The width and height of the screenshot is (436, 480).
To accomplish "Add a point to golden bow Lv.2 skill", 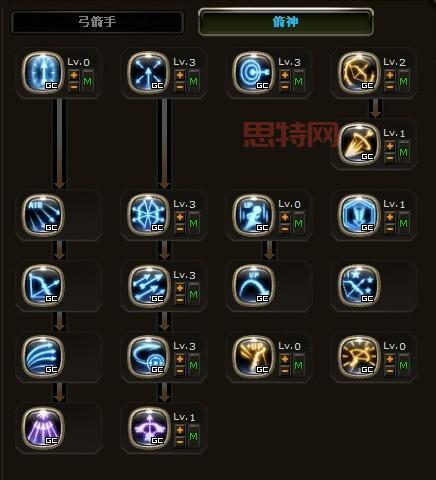I will click(x=390, y=75).
